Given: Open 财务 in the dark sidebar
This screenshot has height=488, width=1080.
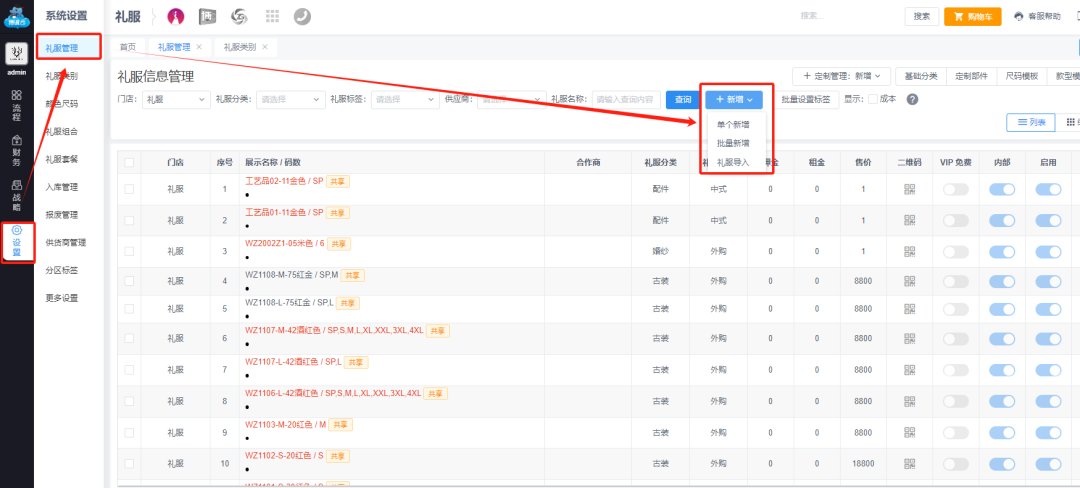Looking at the screenshot, I should [x=17, y=151].
